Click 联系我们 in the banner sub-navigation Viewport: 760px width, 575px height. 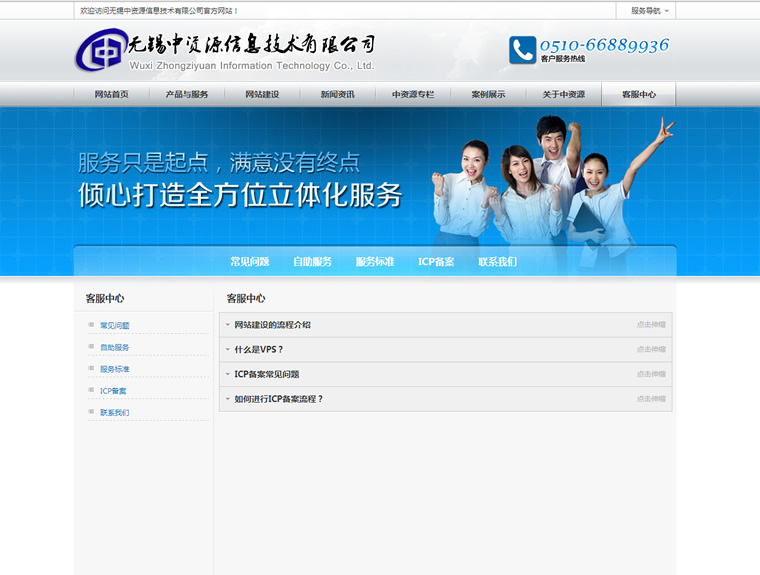pyautogui.click(x=497, y=262)
